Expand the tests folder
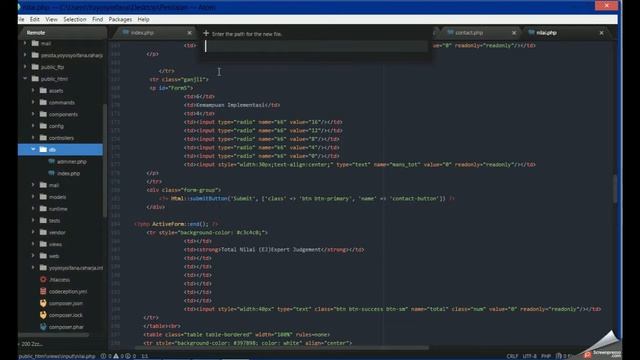 click(x=33, y=220)
